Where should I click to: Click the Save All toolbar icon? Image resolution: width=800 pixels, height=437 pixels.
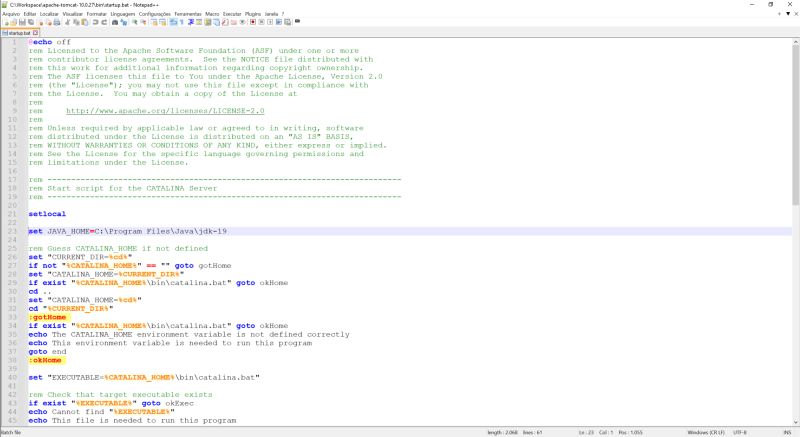pyautogui.click(x=31, y=22)
